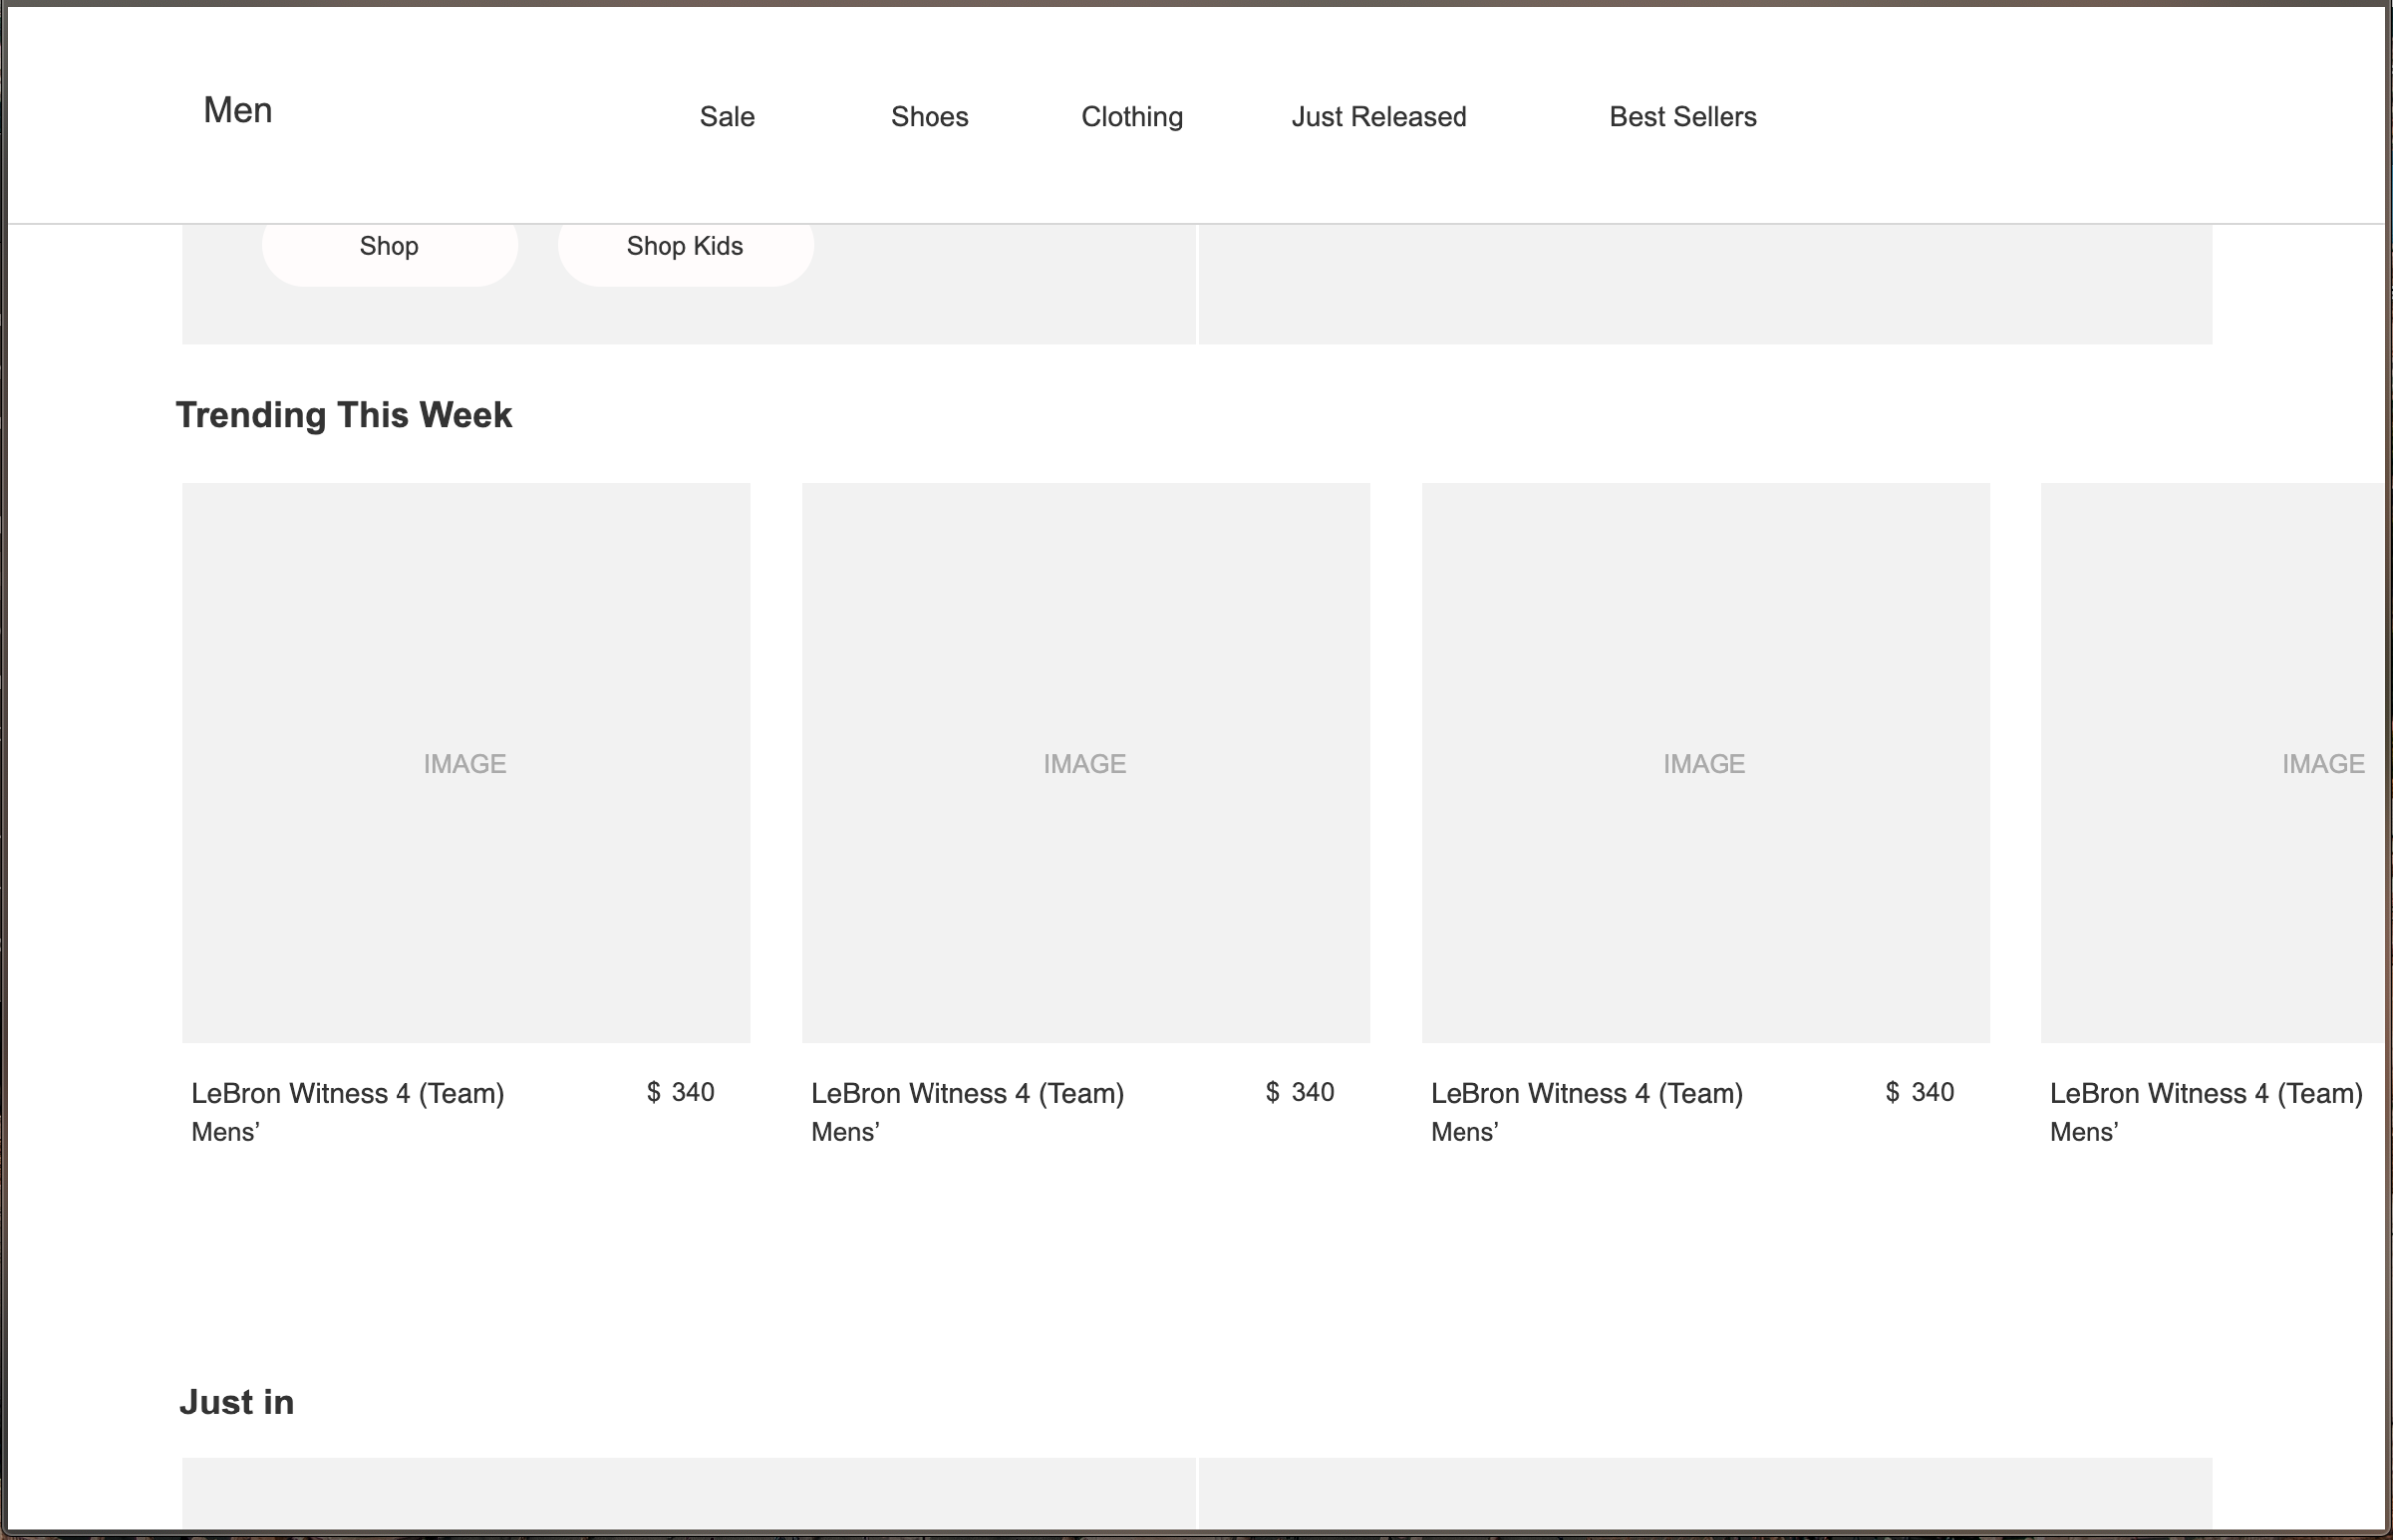The width and height of the screenshot is (2393, 1540).
Task: Click second card's LeBron Witness 4 (Team) title
Action: [967, 1093]
